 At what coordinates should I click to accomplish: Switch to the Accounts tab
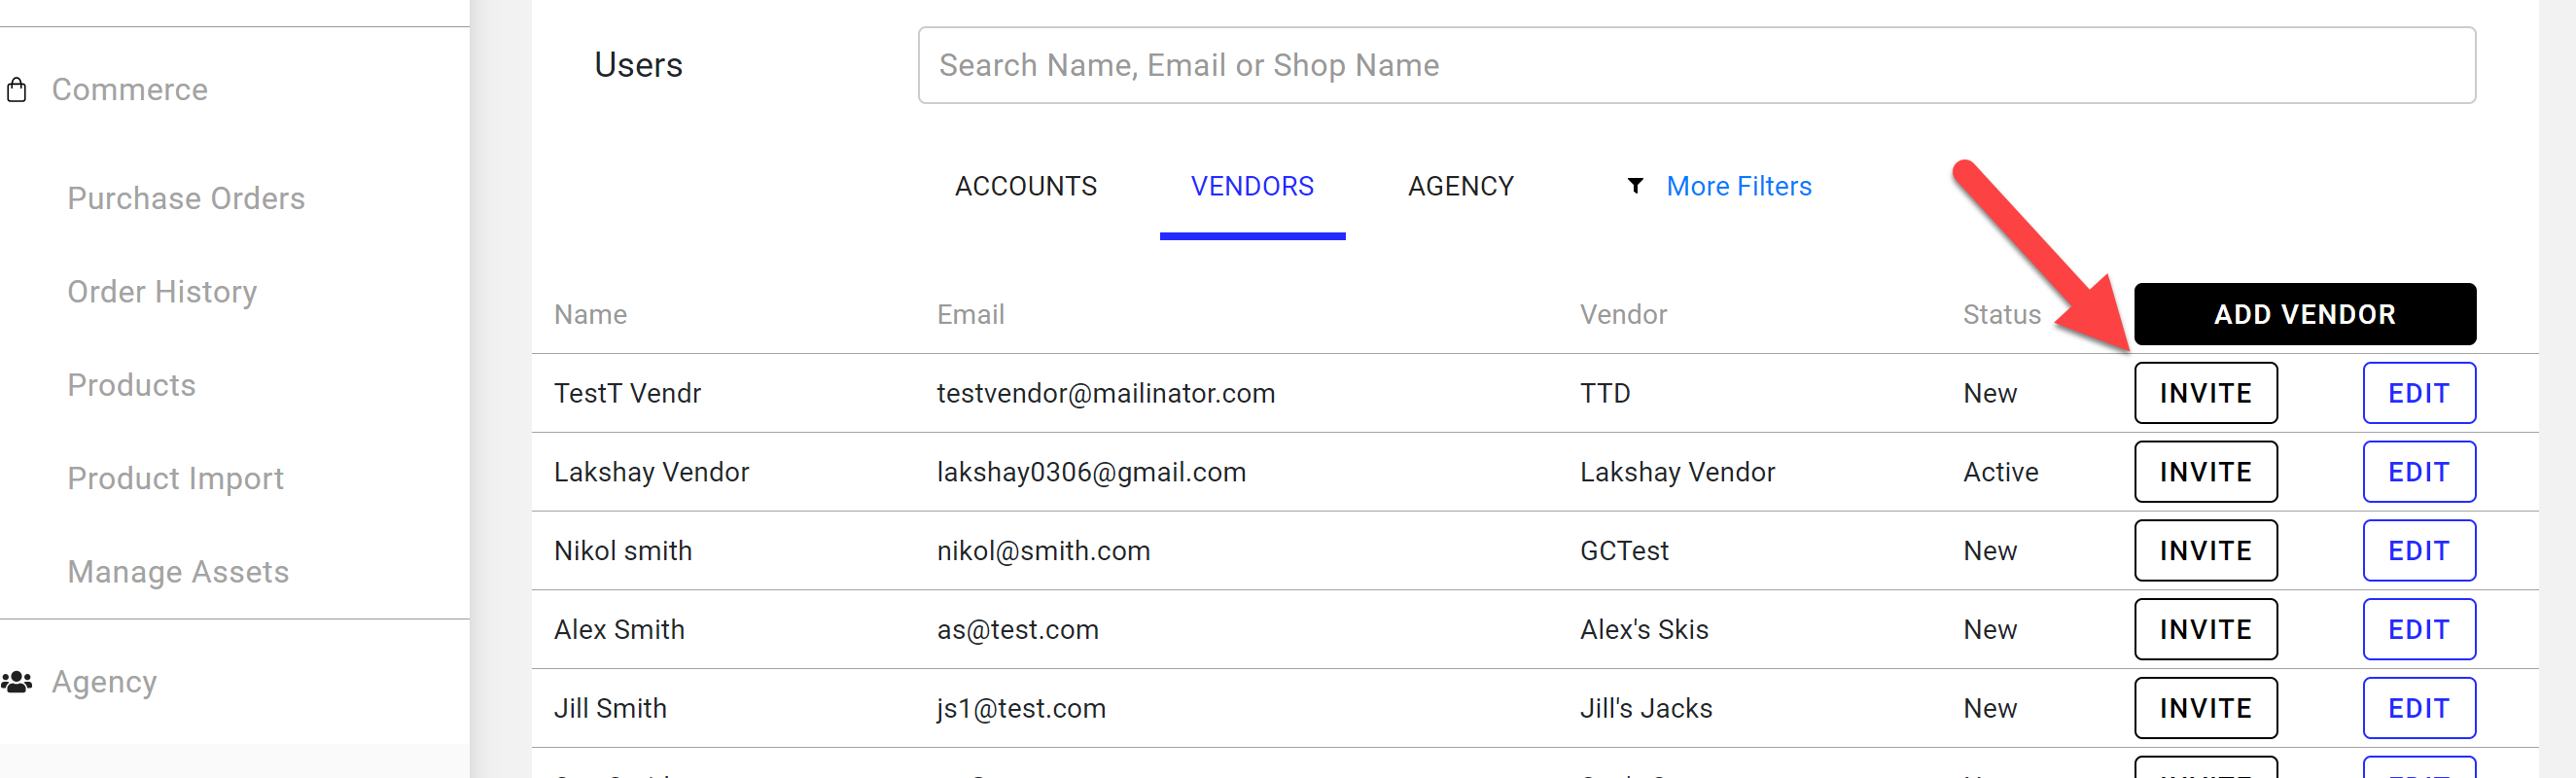(x=1025, y=186)
